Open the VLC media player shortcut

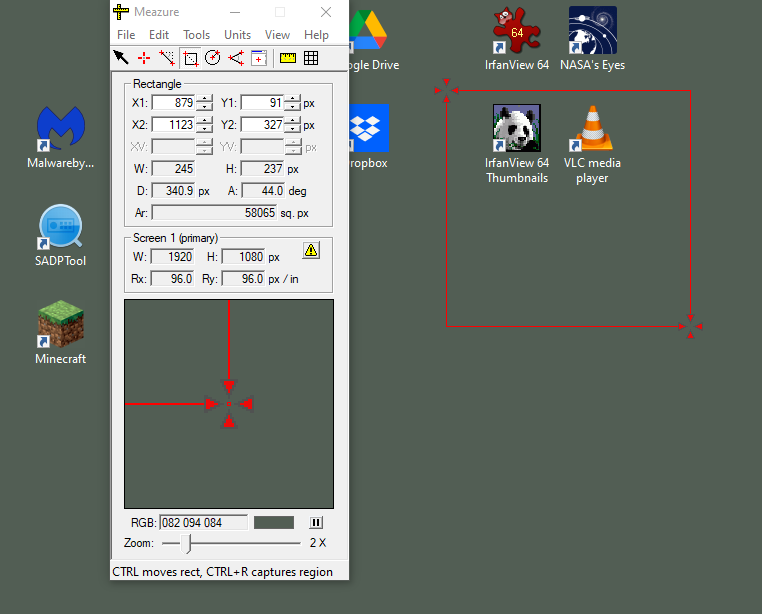pos(592,144)
